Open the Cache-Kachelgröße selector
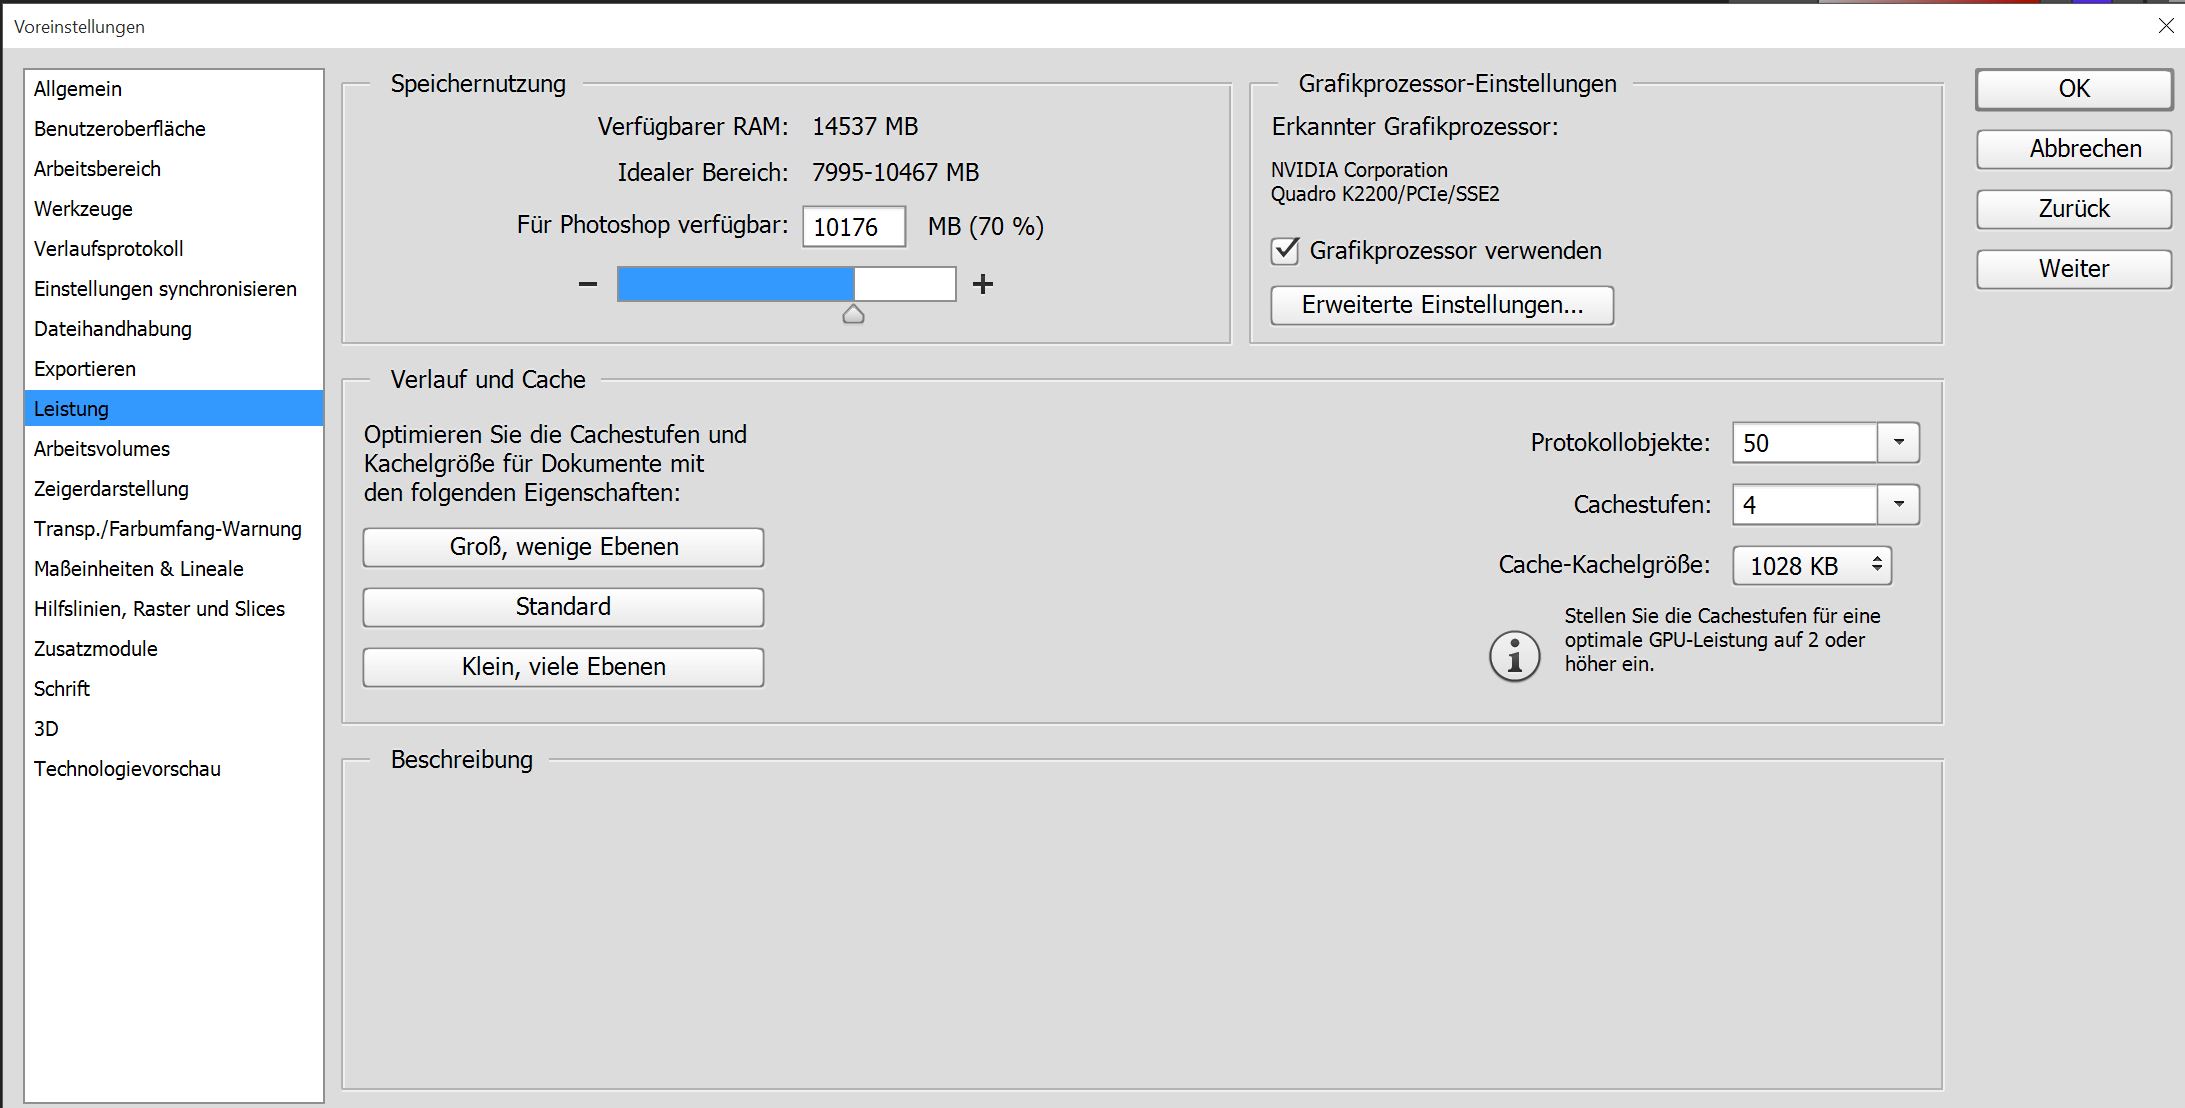Screen dimensions: 2185x1108 click(x=1811, y=566)
